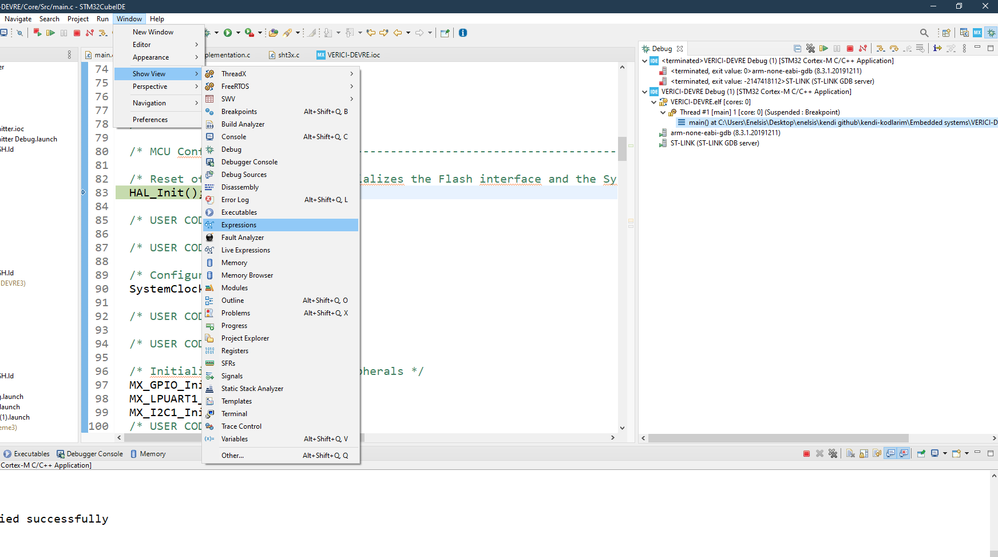
Task: Click the Terminate red square in Debug view
Action: (x=850, y=48)
